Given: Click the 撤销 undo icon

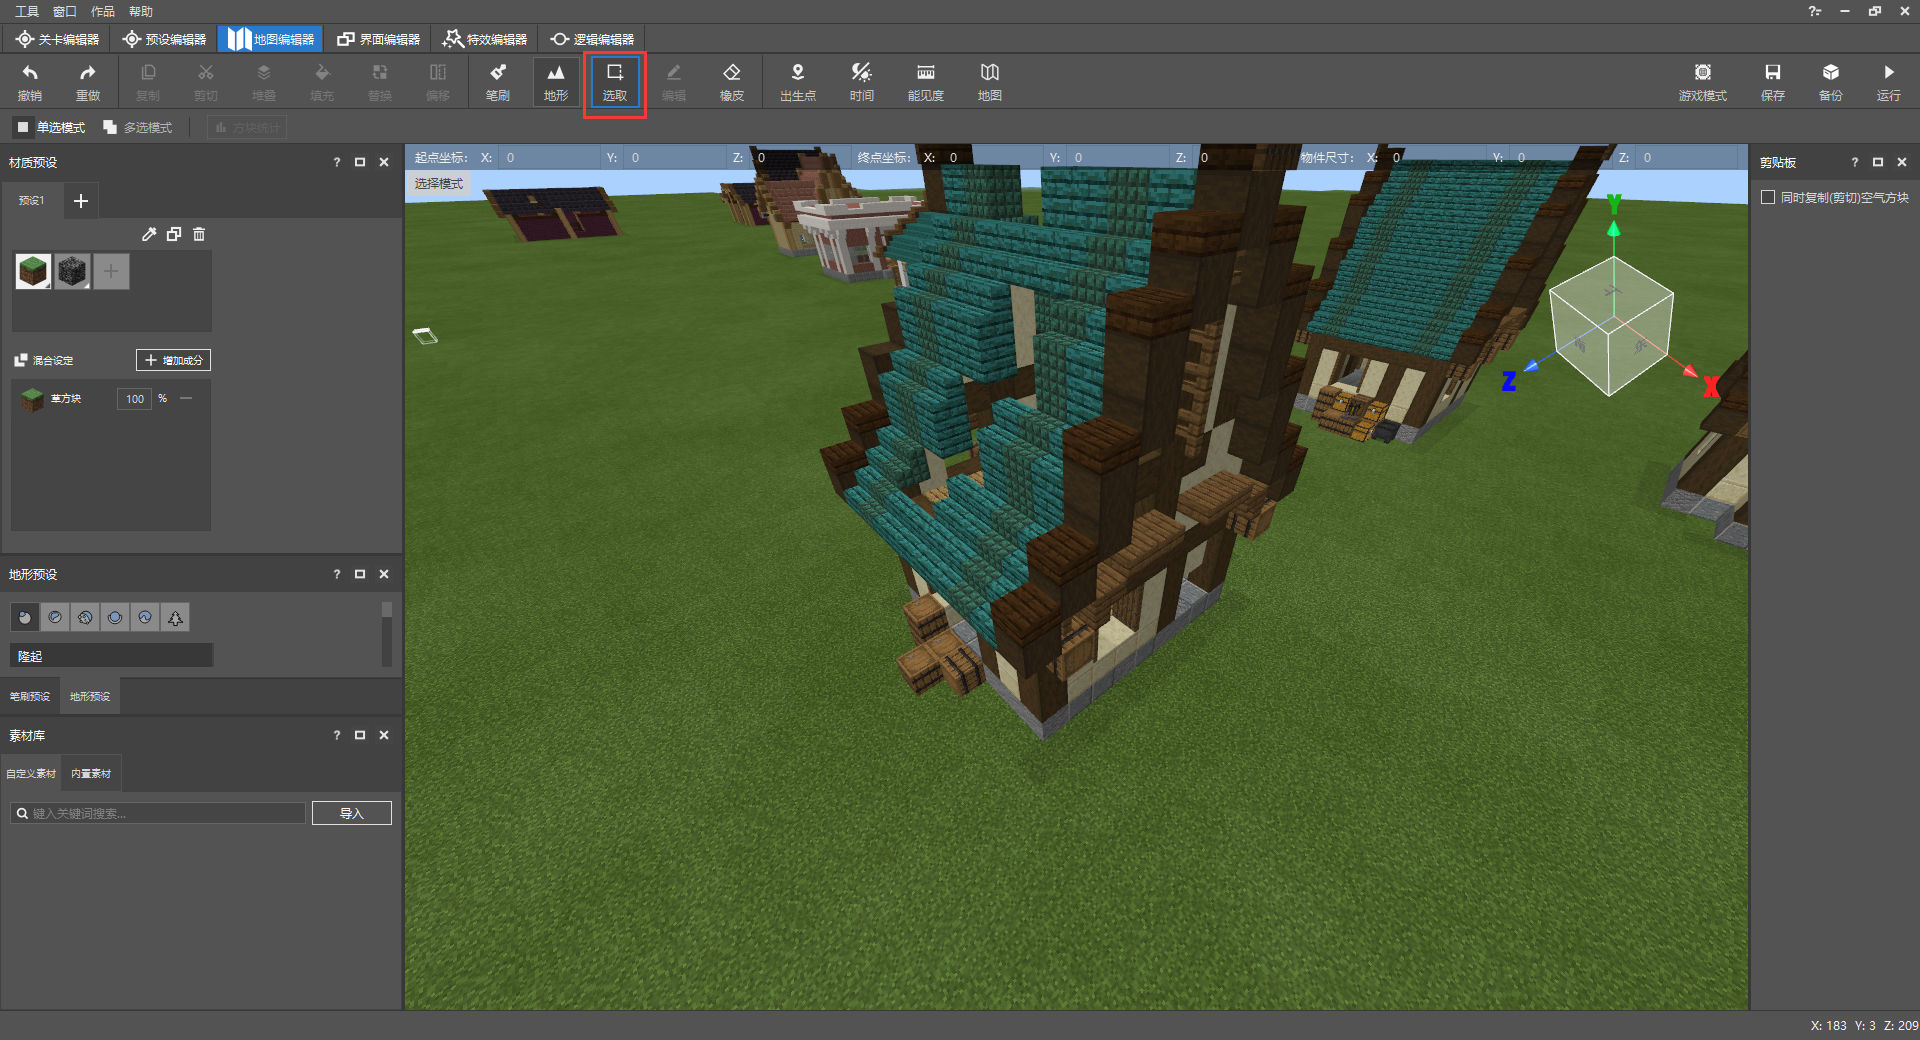Looking at the screenshot, I should 30,81.
